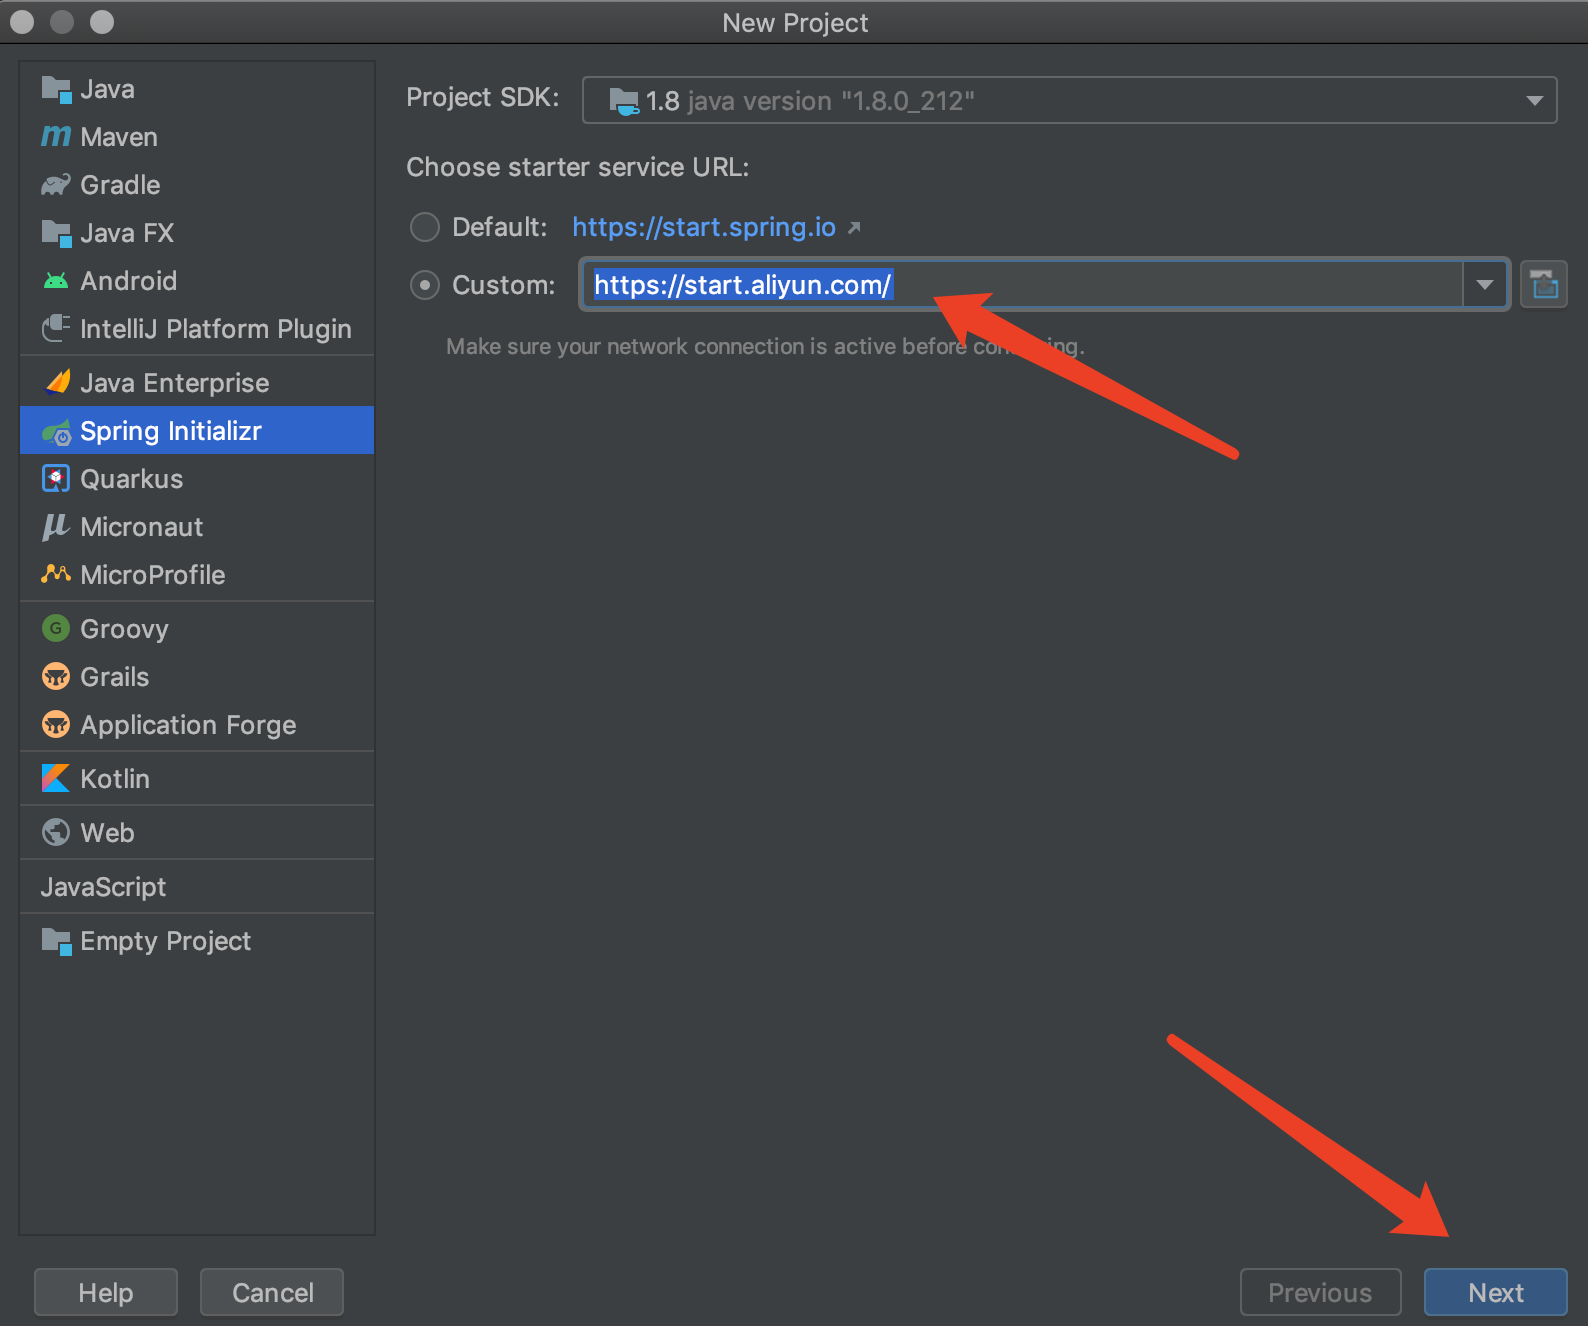Click the Web globe icon

56,832
